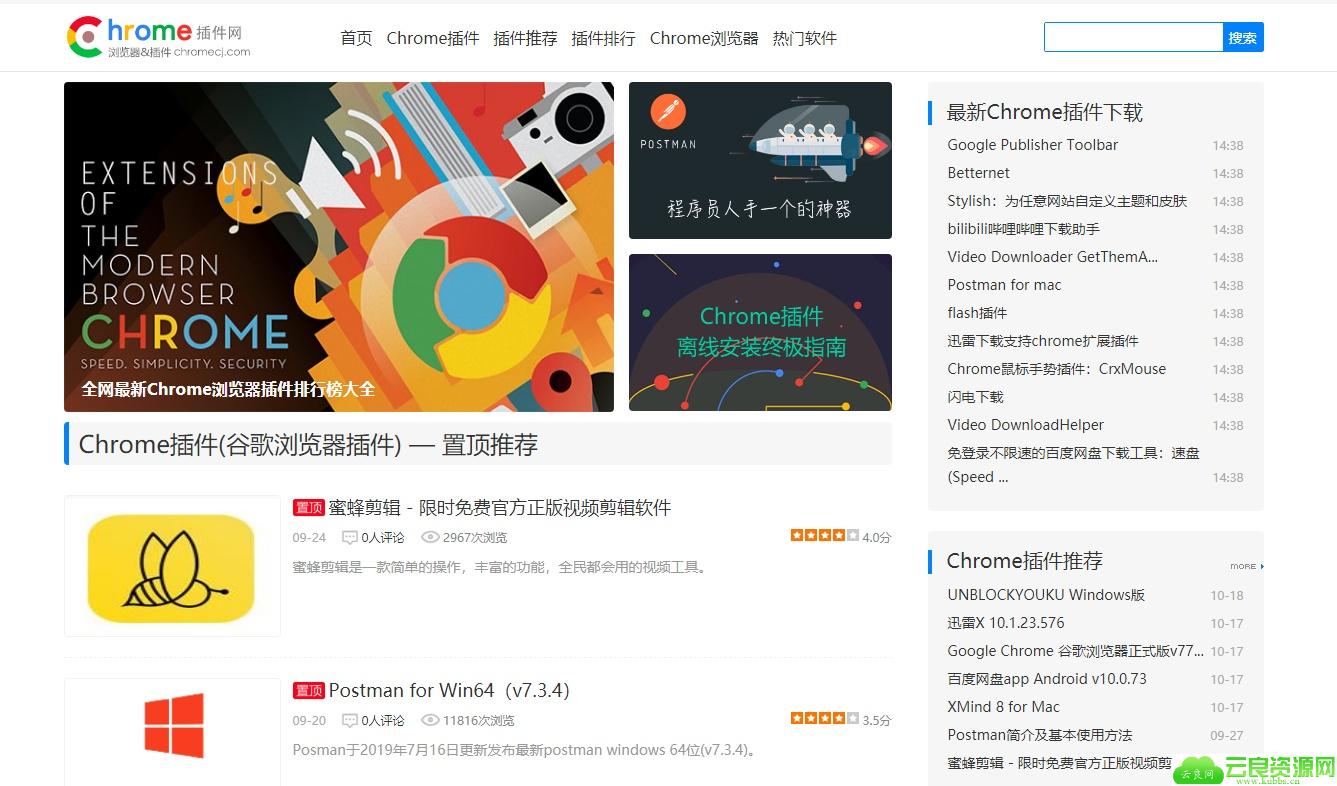Click star rating showing 4.0分
1337x786 pixels.
click(x=824, y=535)
